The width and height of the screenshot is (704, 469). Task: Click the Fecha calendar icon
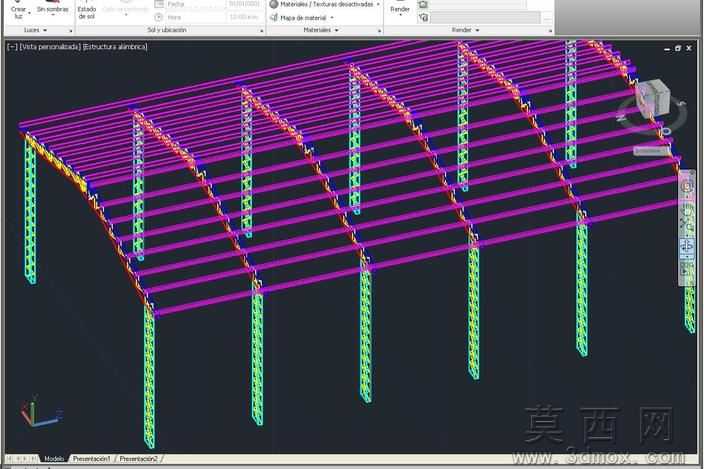[x=159, y=4]
